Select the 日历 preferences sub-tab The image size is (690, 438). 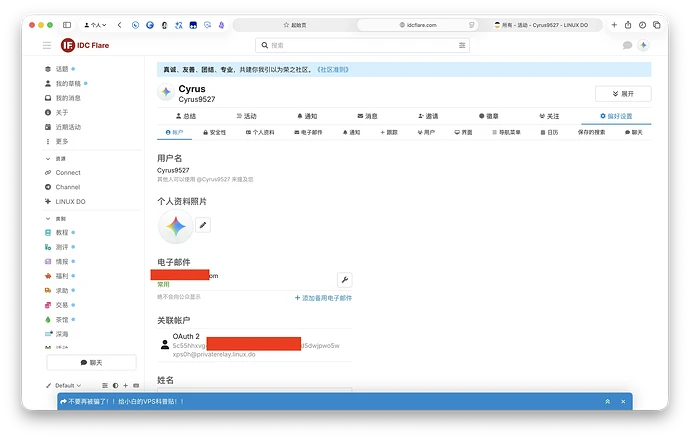[x=549, y=133]
